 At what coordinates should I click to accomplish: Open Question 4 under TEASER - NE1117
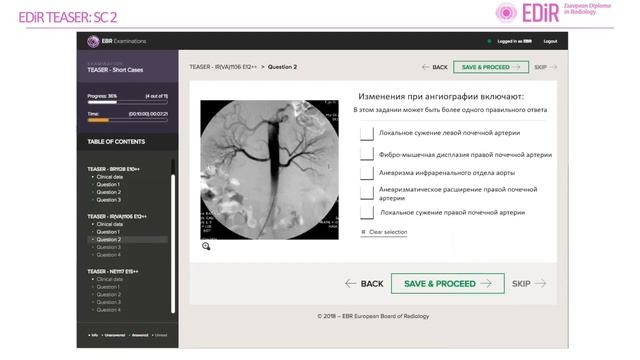point(109,310)
